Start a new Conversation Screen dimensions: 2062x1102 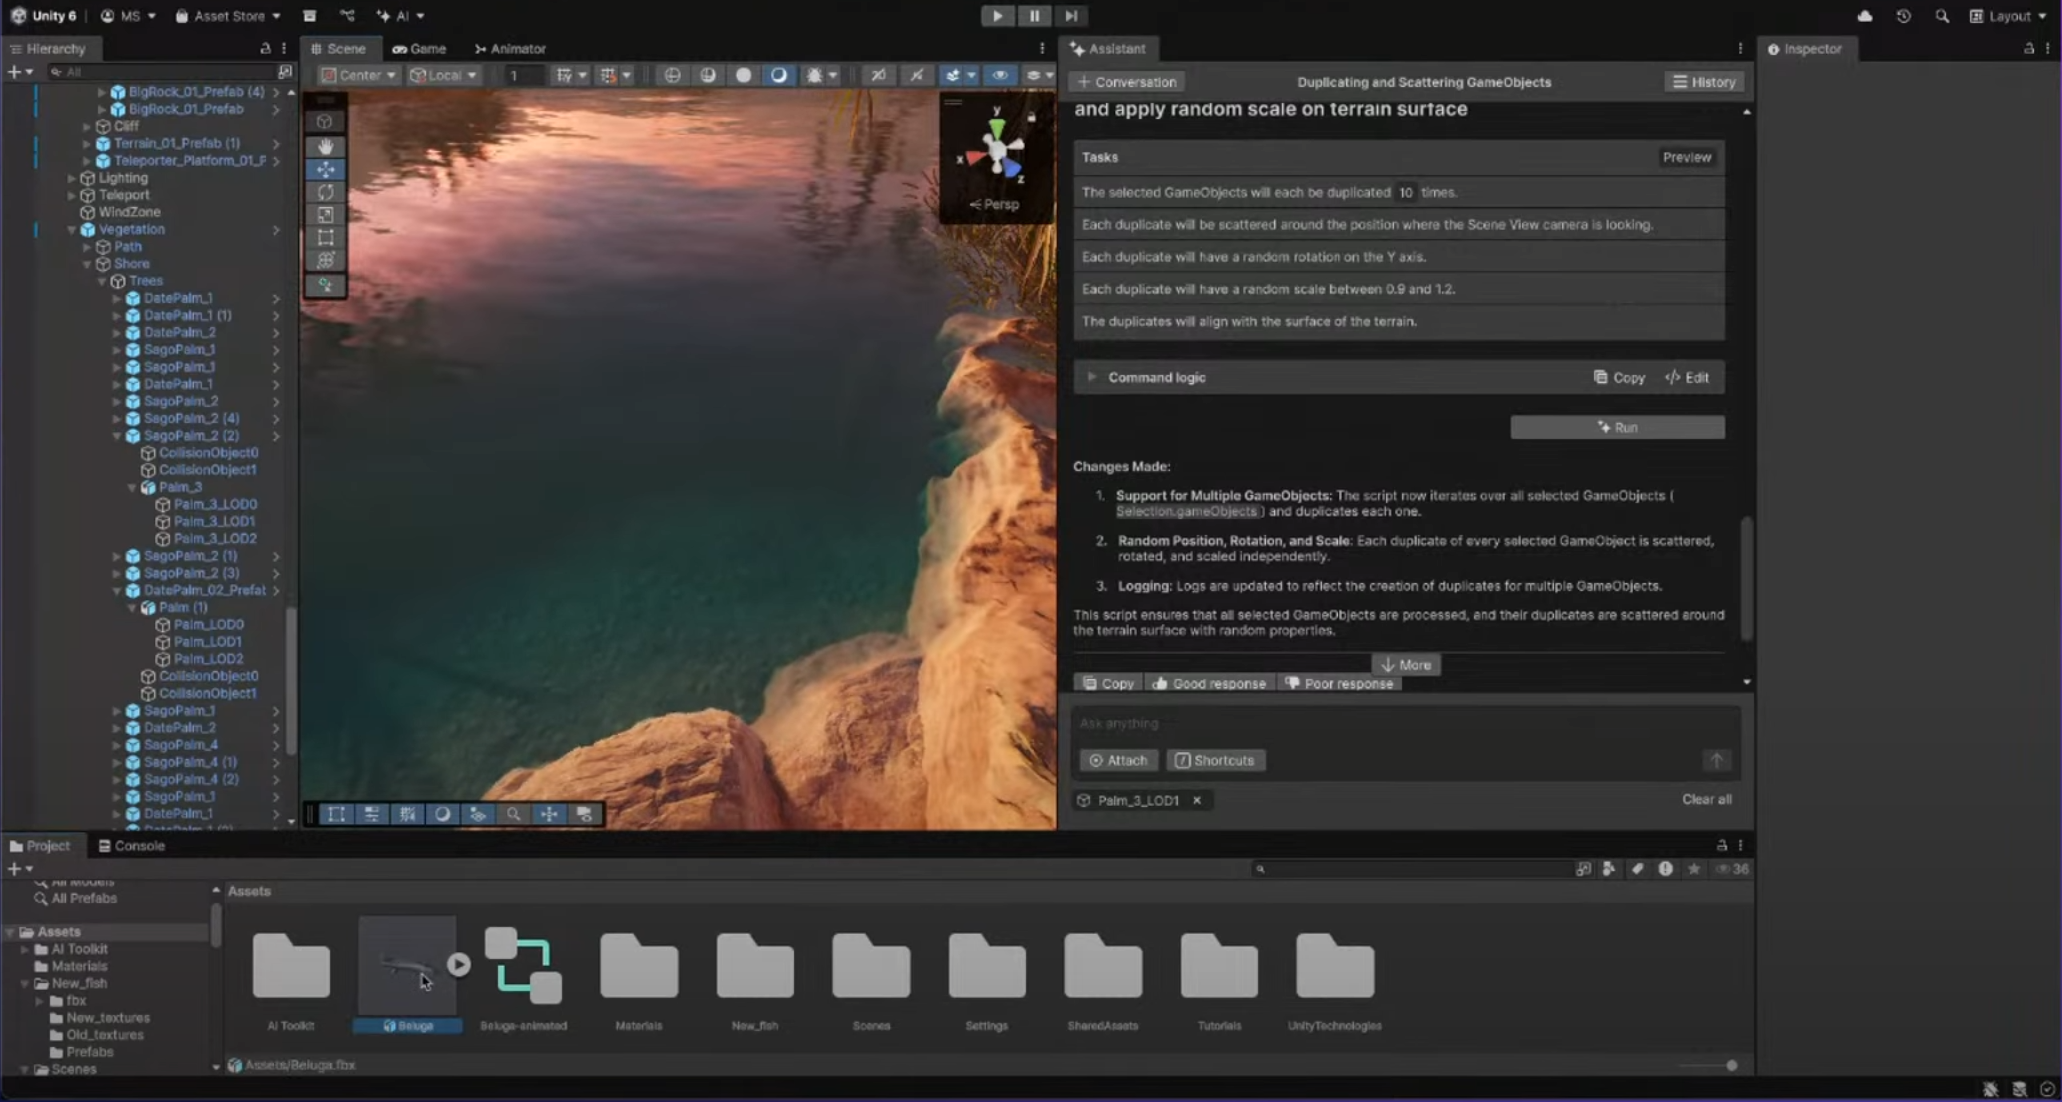(x=1127, y=82)
